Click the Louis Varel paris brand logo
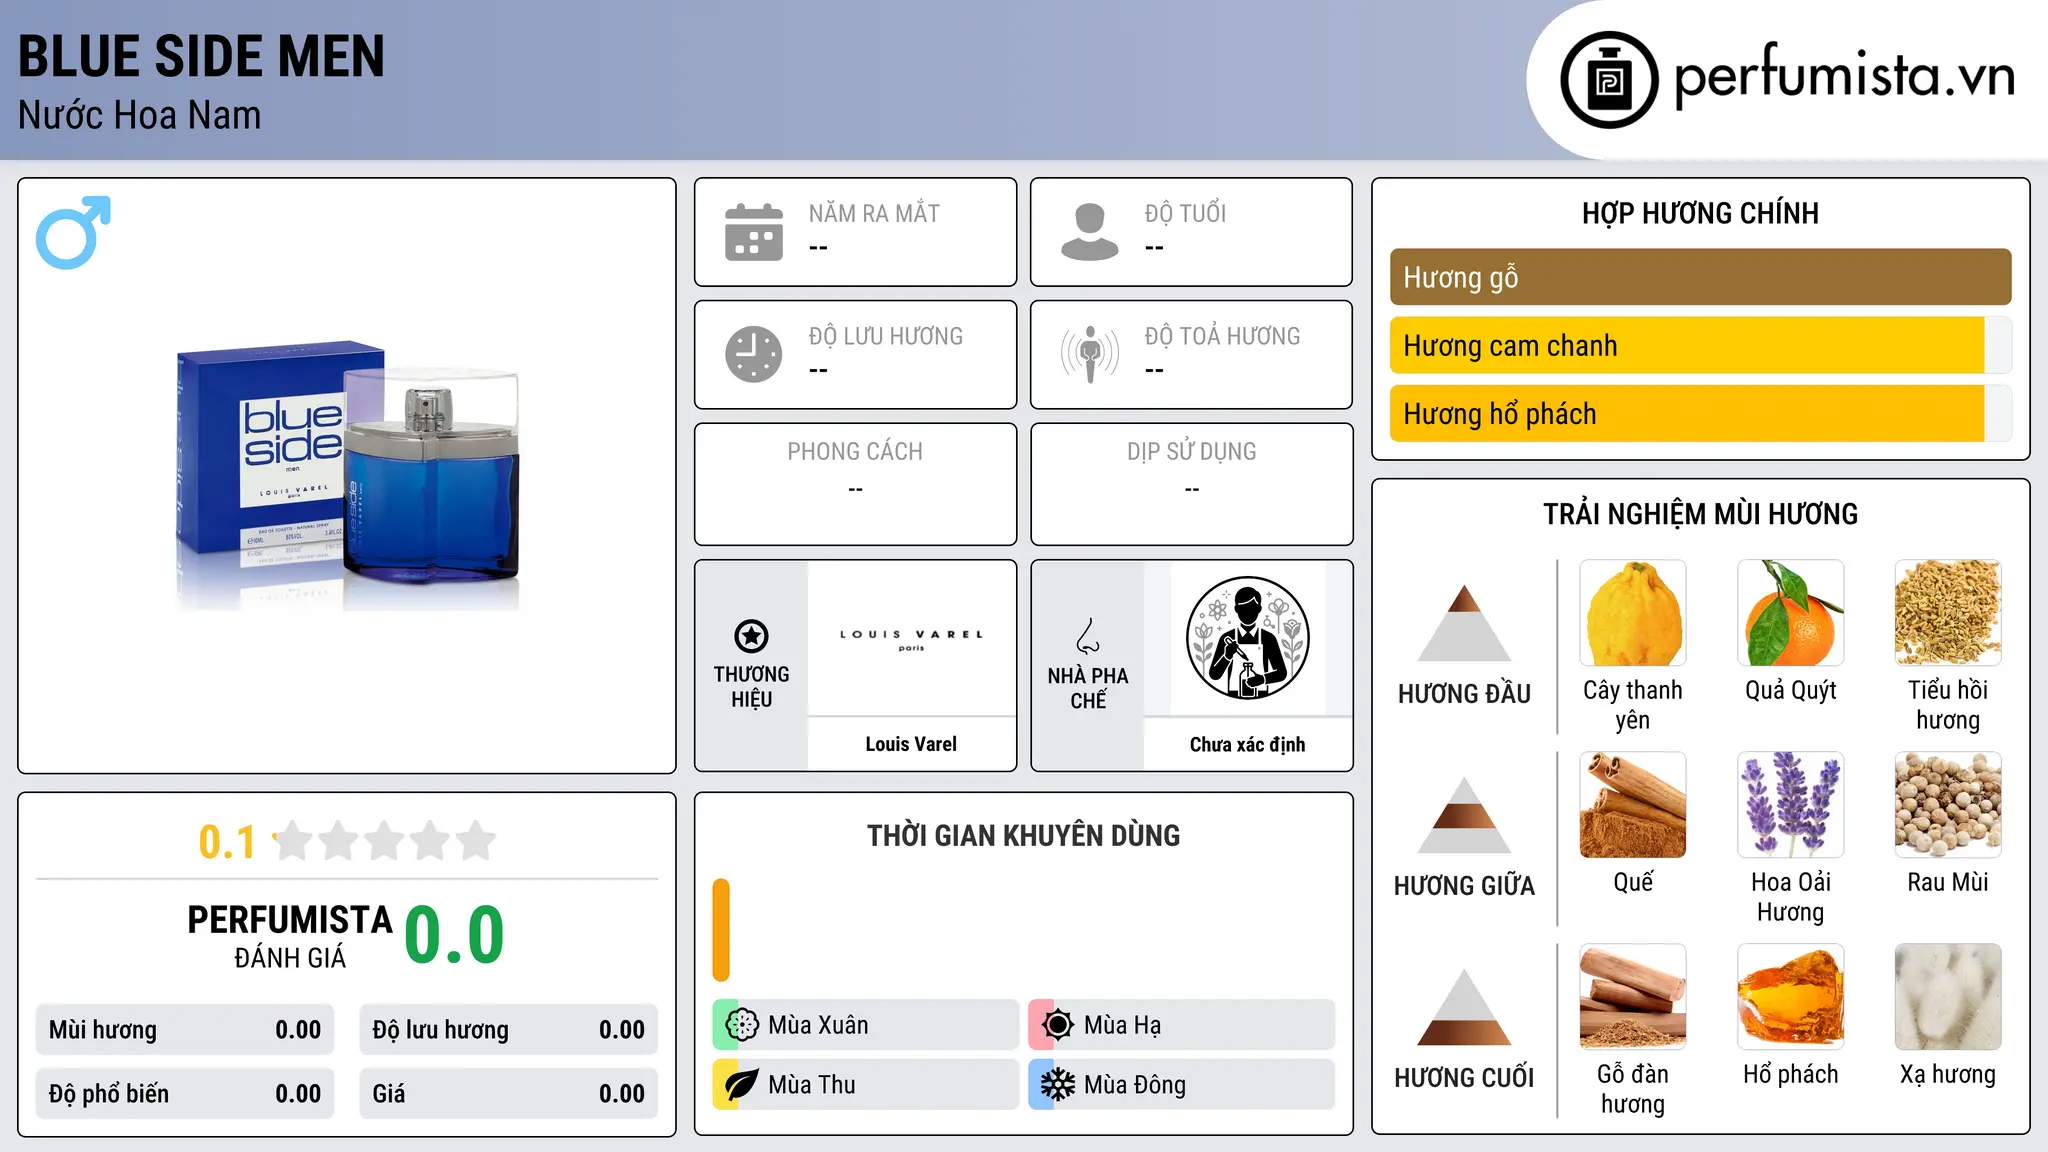Viewport: 2048px width, 1152px height. coord(911,639)
